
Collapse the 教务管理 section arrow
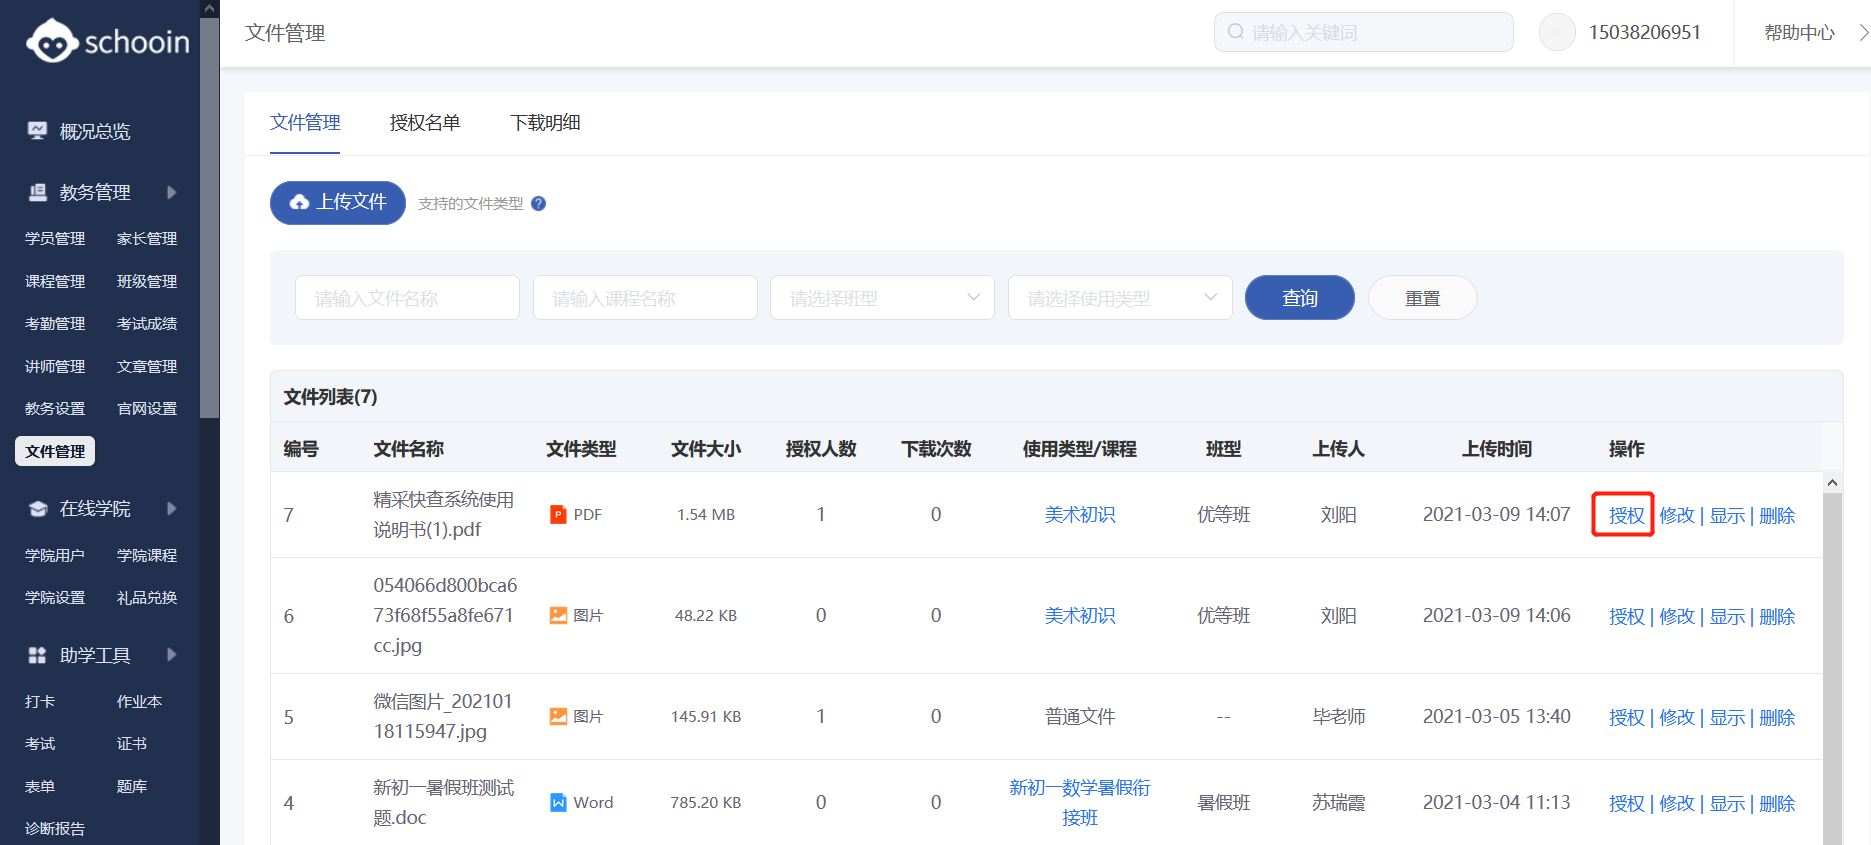click(172, 192)
